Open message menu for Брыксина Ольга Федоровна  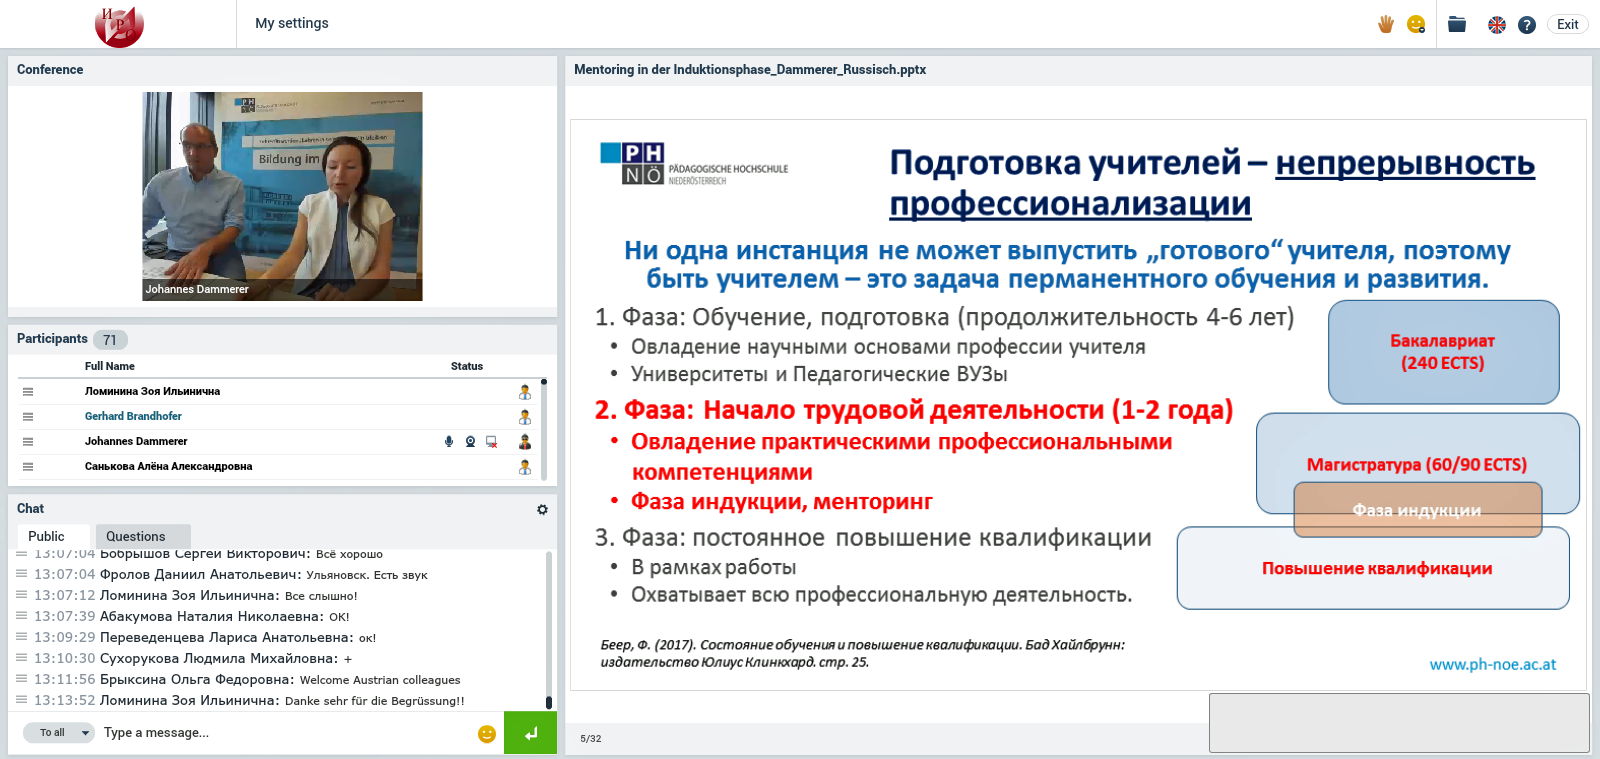click(22, 679)
